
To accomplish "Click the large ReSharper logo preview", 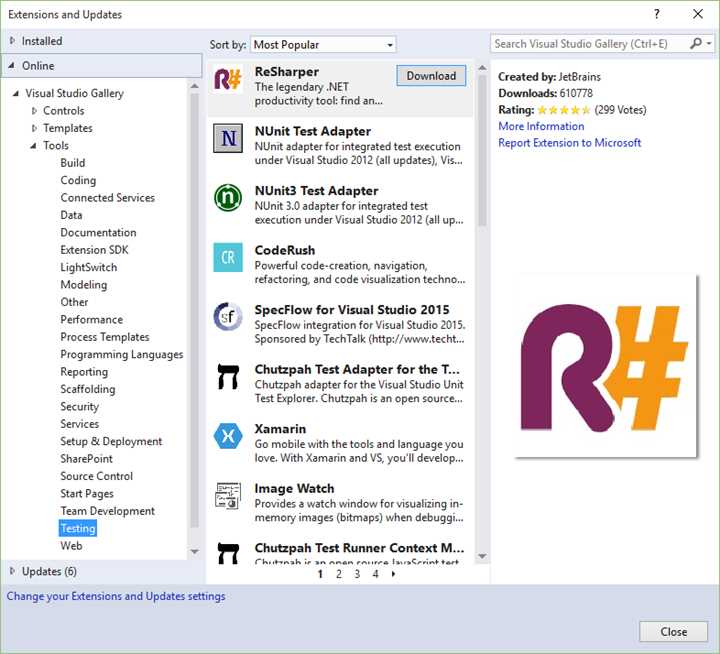I will (605, 366).
